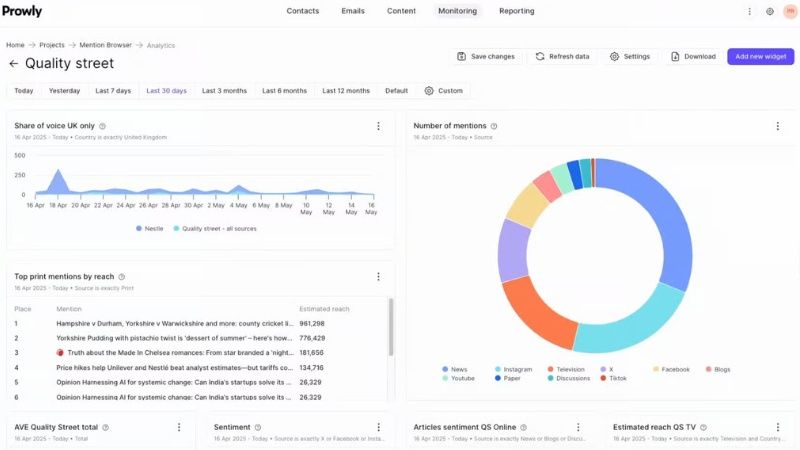Open the Monitoring menu
The height and width of the screenshot is (450, 800).
click(x=458, y=11)
